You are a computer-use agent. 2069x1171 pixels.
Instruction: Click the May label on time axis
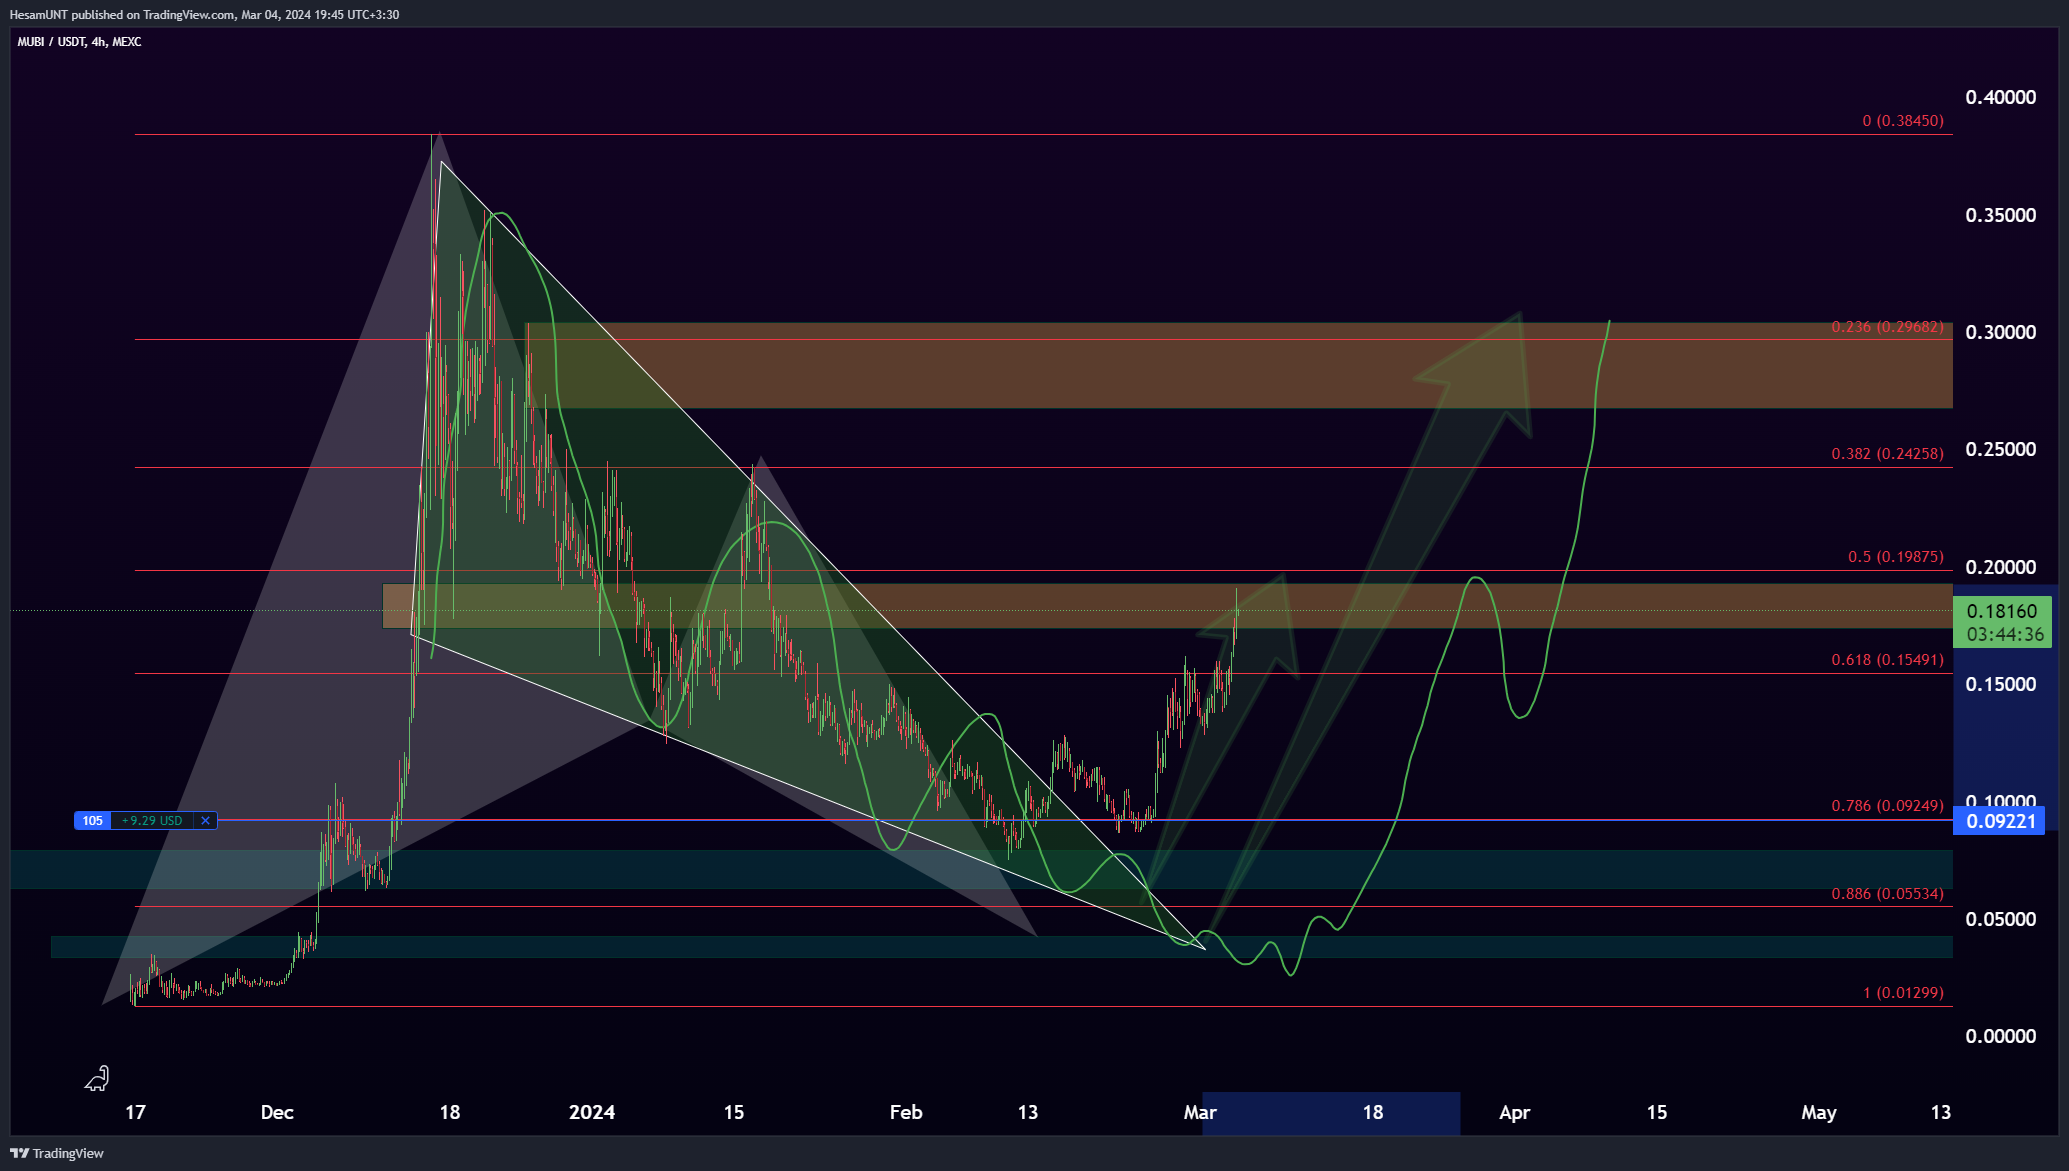(x=1819, y=1112)
